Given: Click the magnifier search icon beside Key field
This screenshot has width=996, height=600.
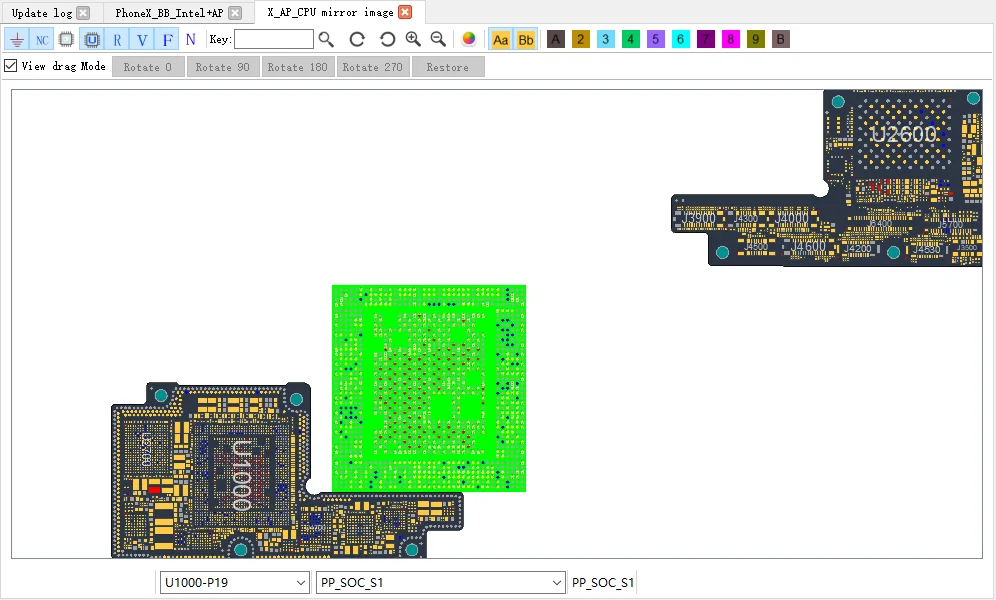Looking at the screenshot, I should coord(326,40).
